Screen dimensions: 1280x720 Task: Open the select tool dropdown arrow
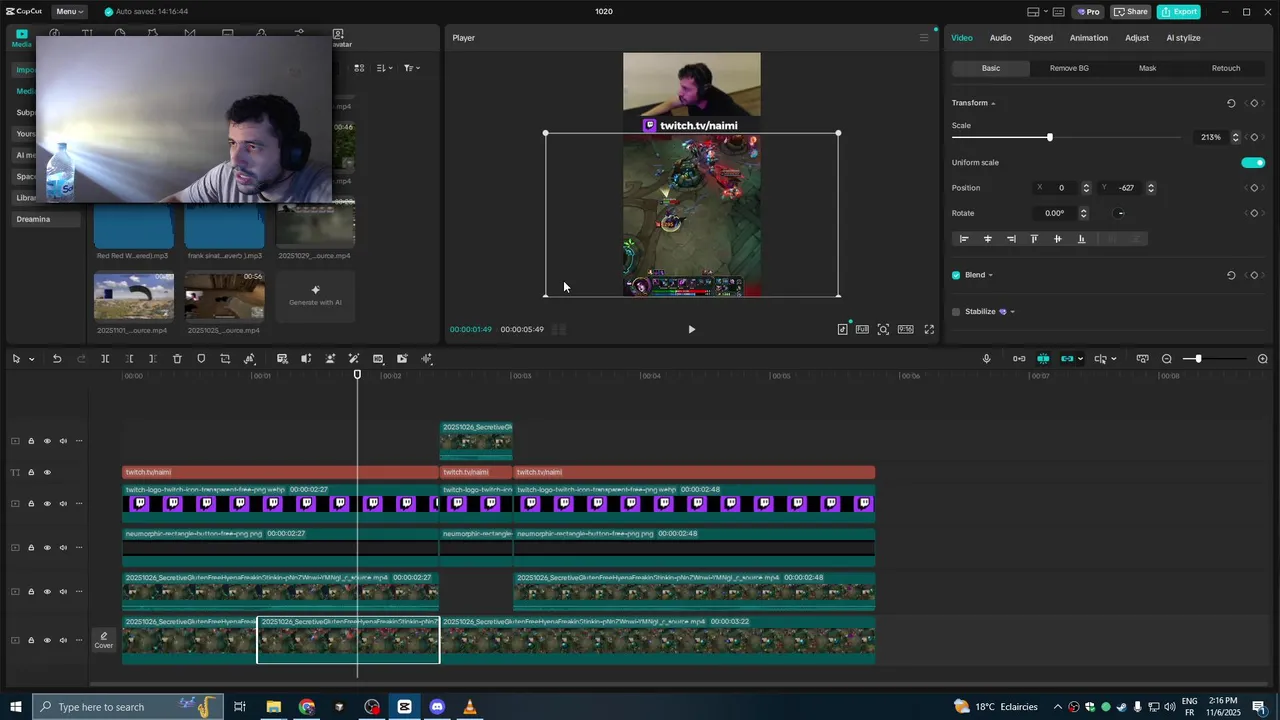32,359
